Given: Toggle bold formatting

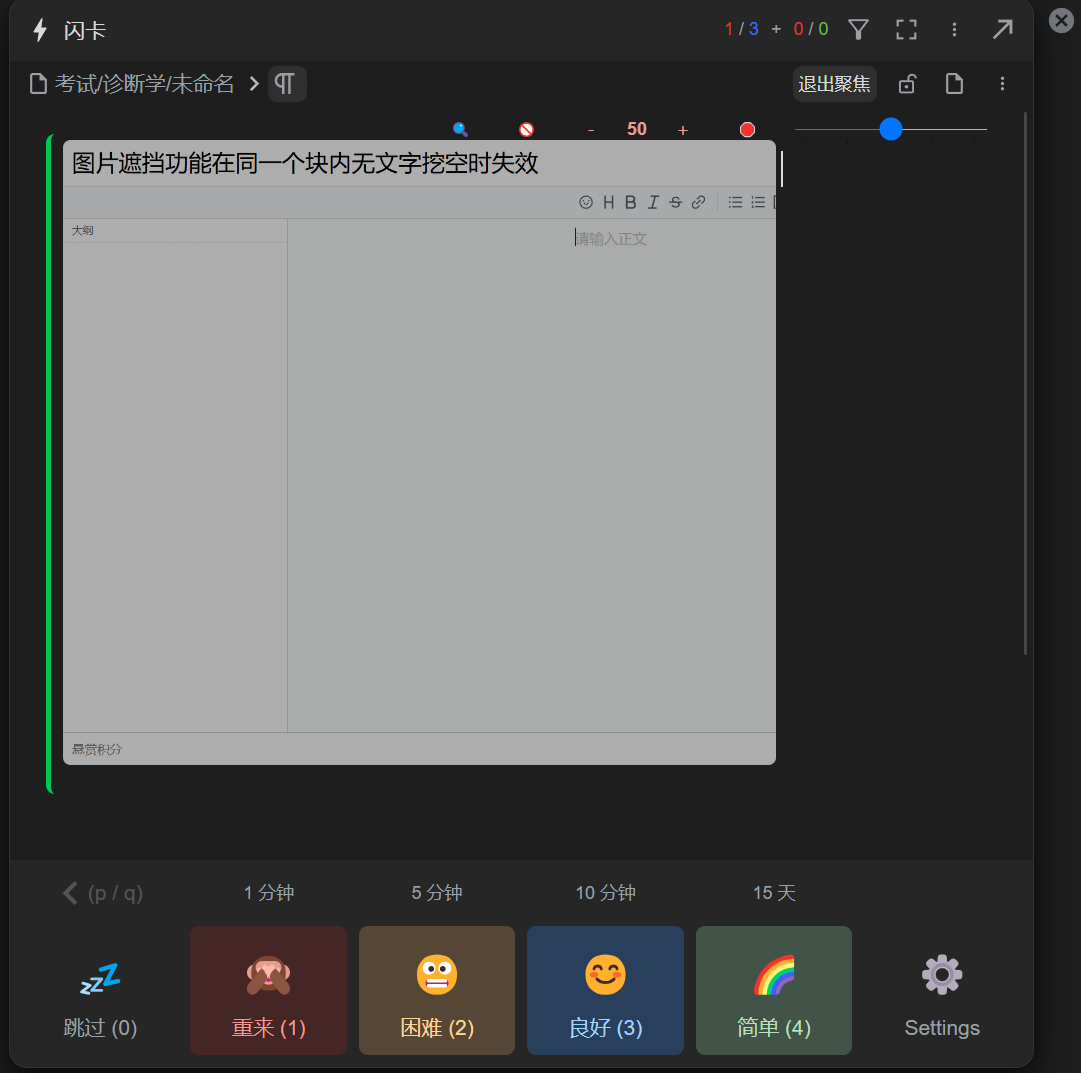Looking at the screenshot, I should click(630, 202).
